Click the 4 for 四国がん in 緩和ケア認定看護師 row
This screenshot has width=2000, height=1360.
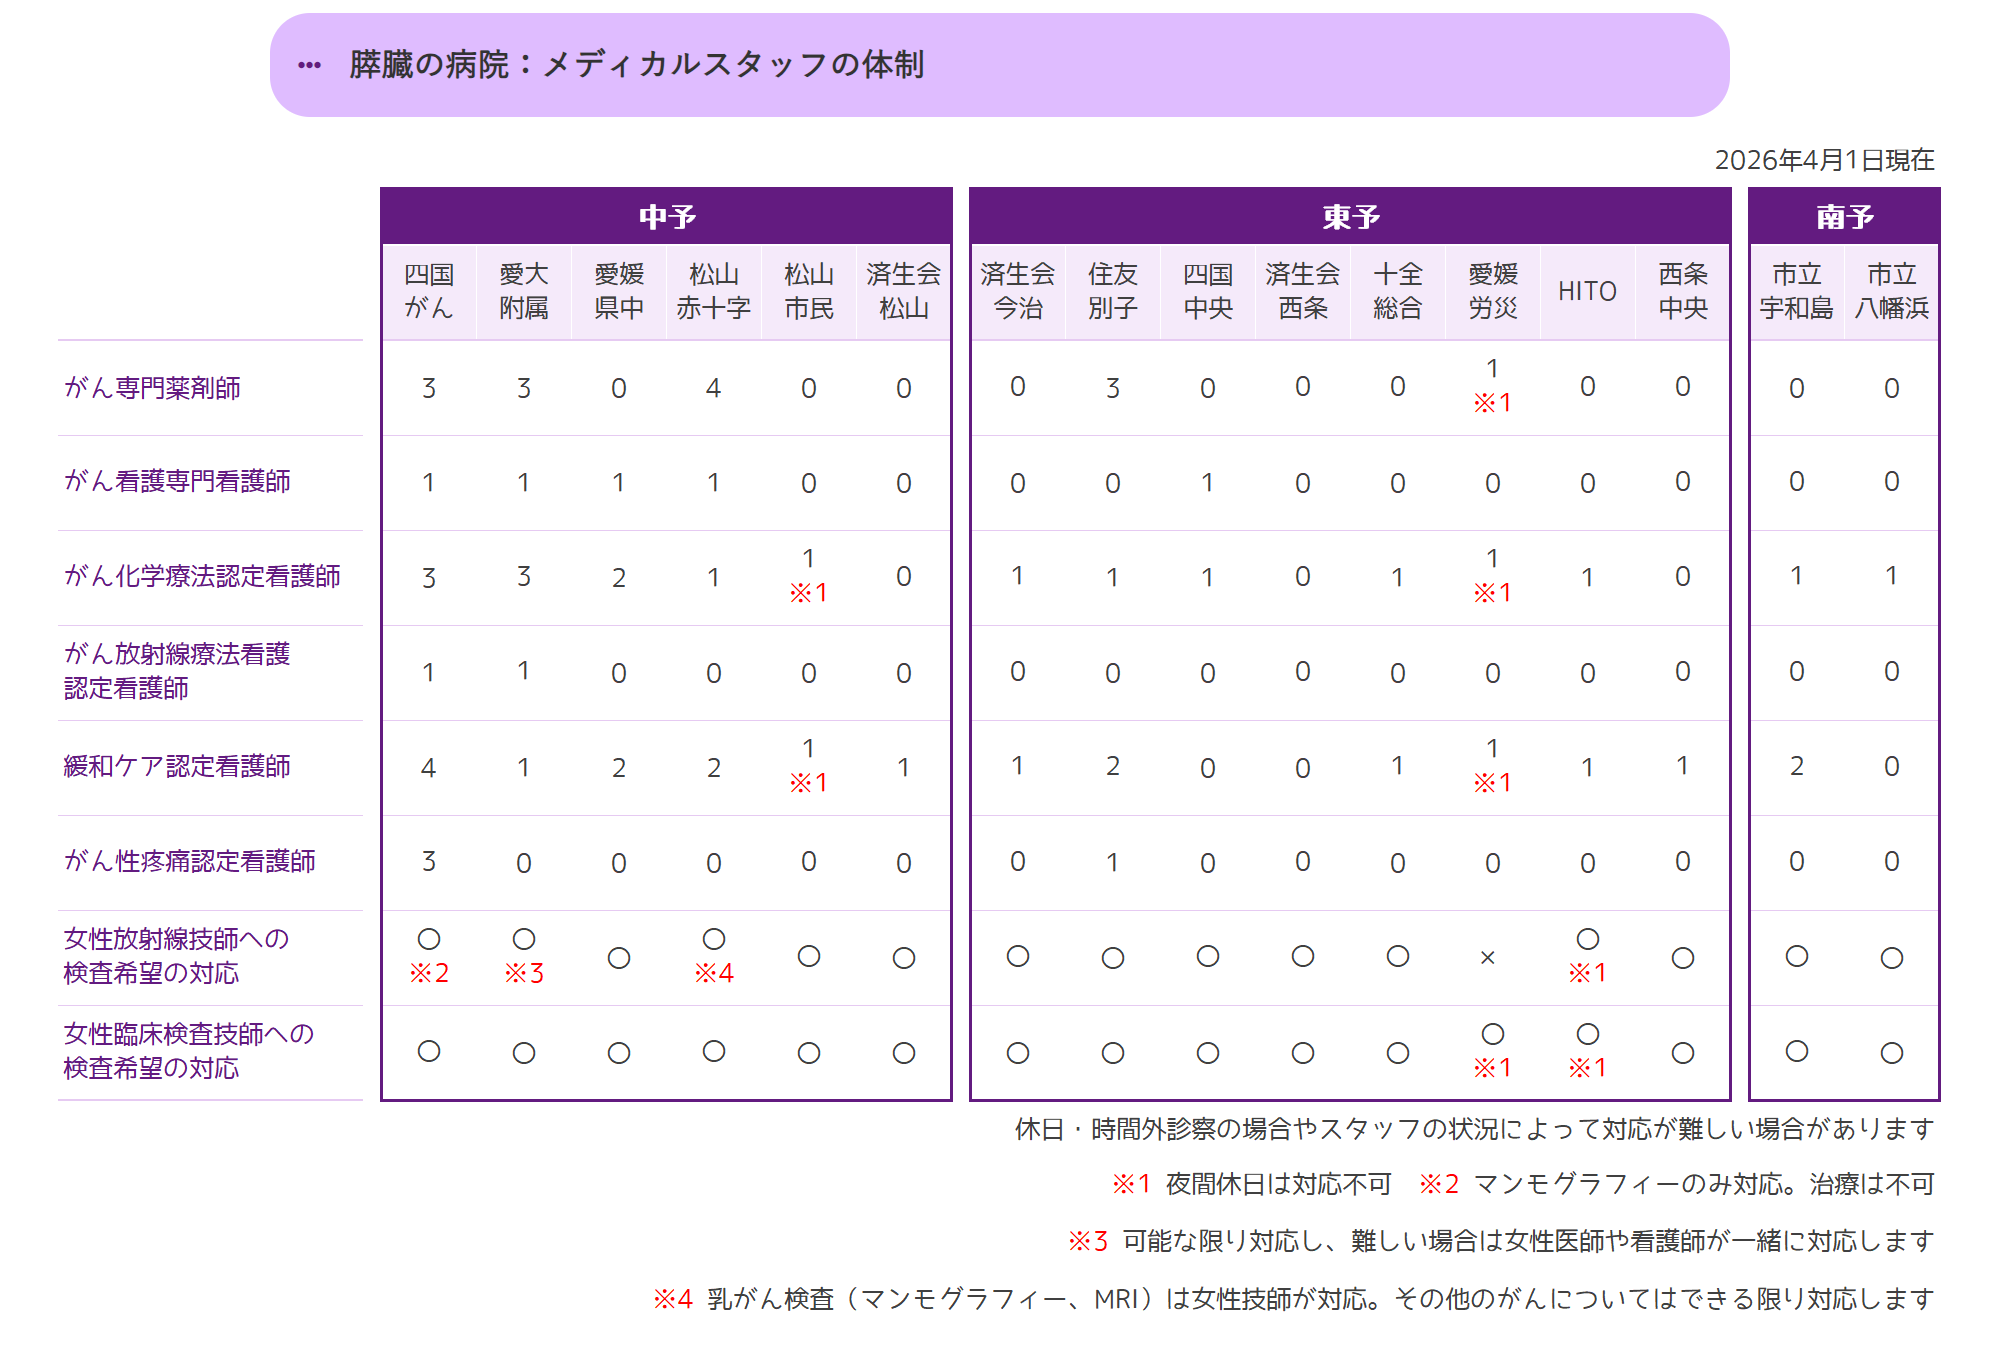coord(429,767)
